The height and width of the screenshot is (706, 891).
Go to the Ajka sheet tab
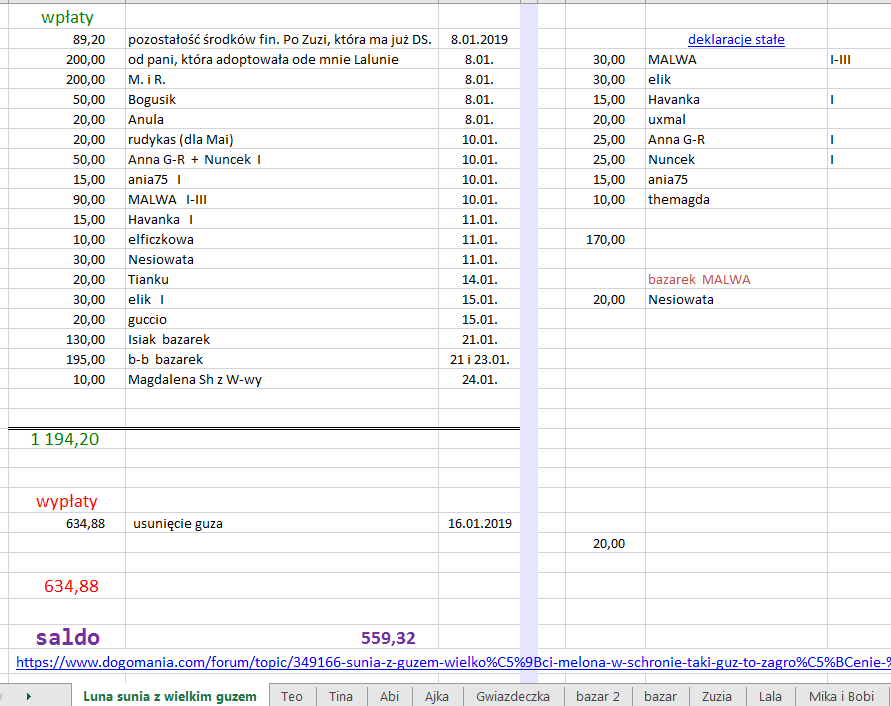436,696
